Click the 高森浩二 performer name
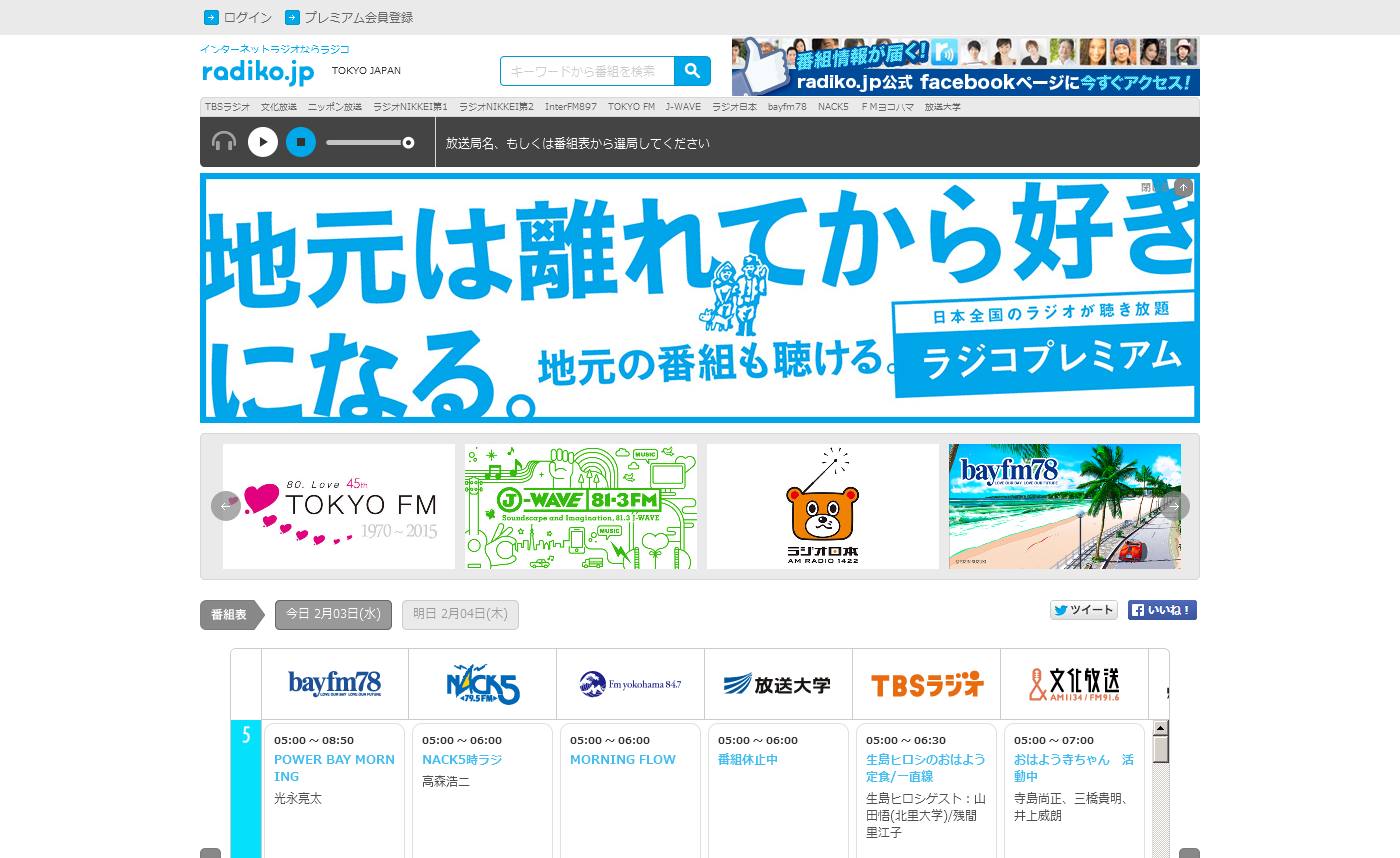The image size is (1400, 858). click(x=446, y=782)
